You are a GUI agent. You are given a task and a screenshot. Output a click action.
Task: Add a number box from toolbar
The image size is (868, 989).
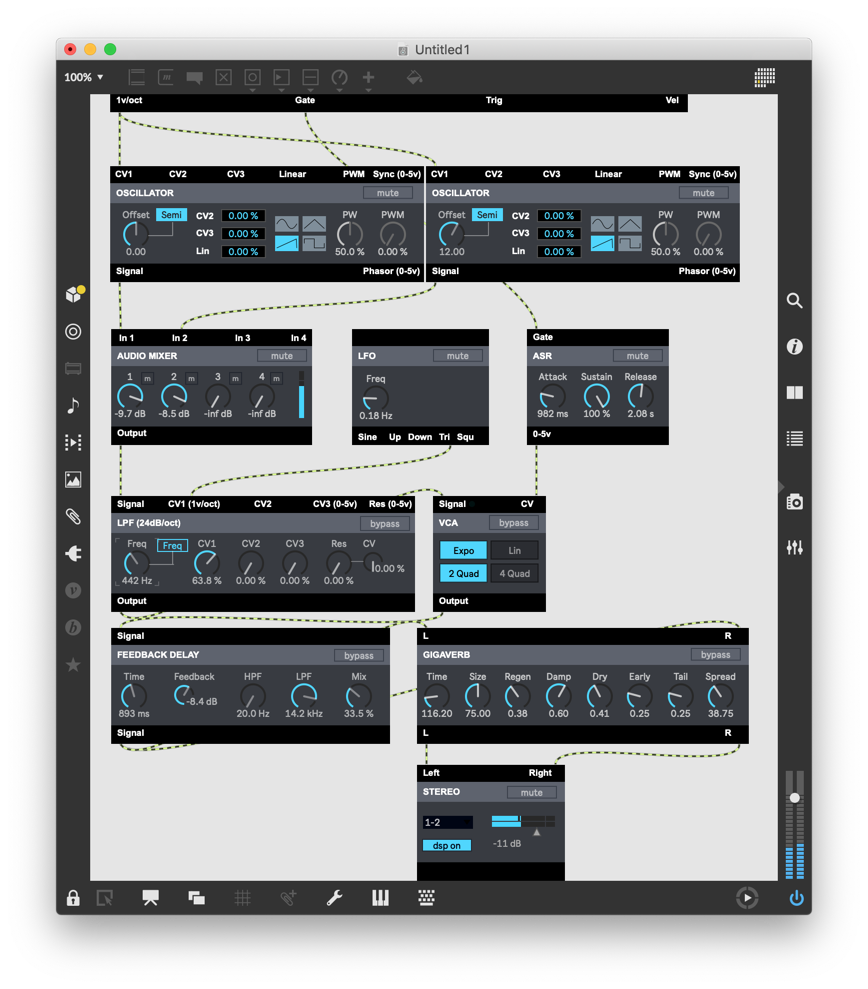[281, 78]
